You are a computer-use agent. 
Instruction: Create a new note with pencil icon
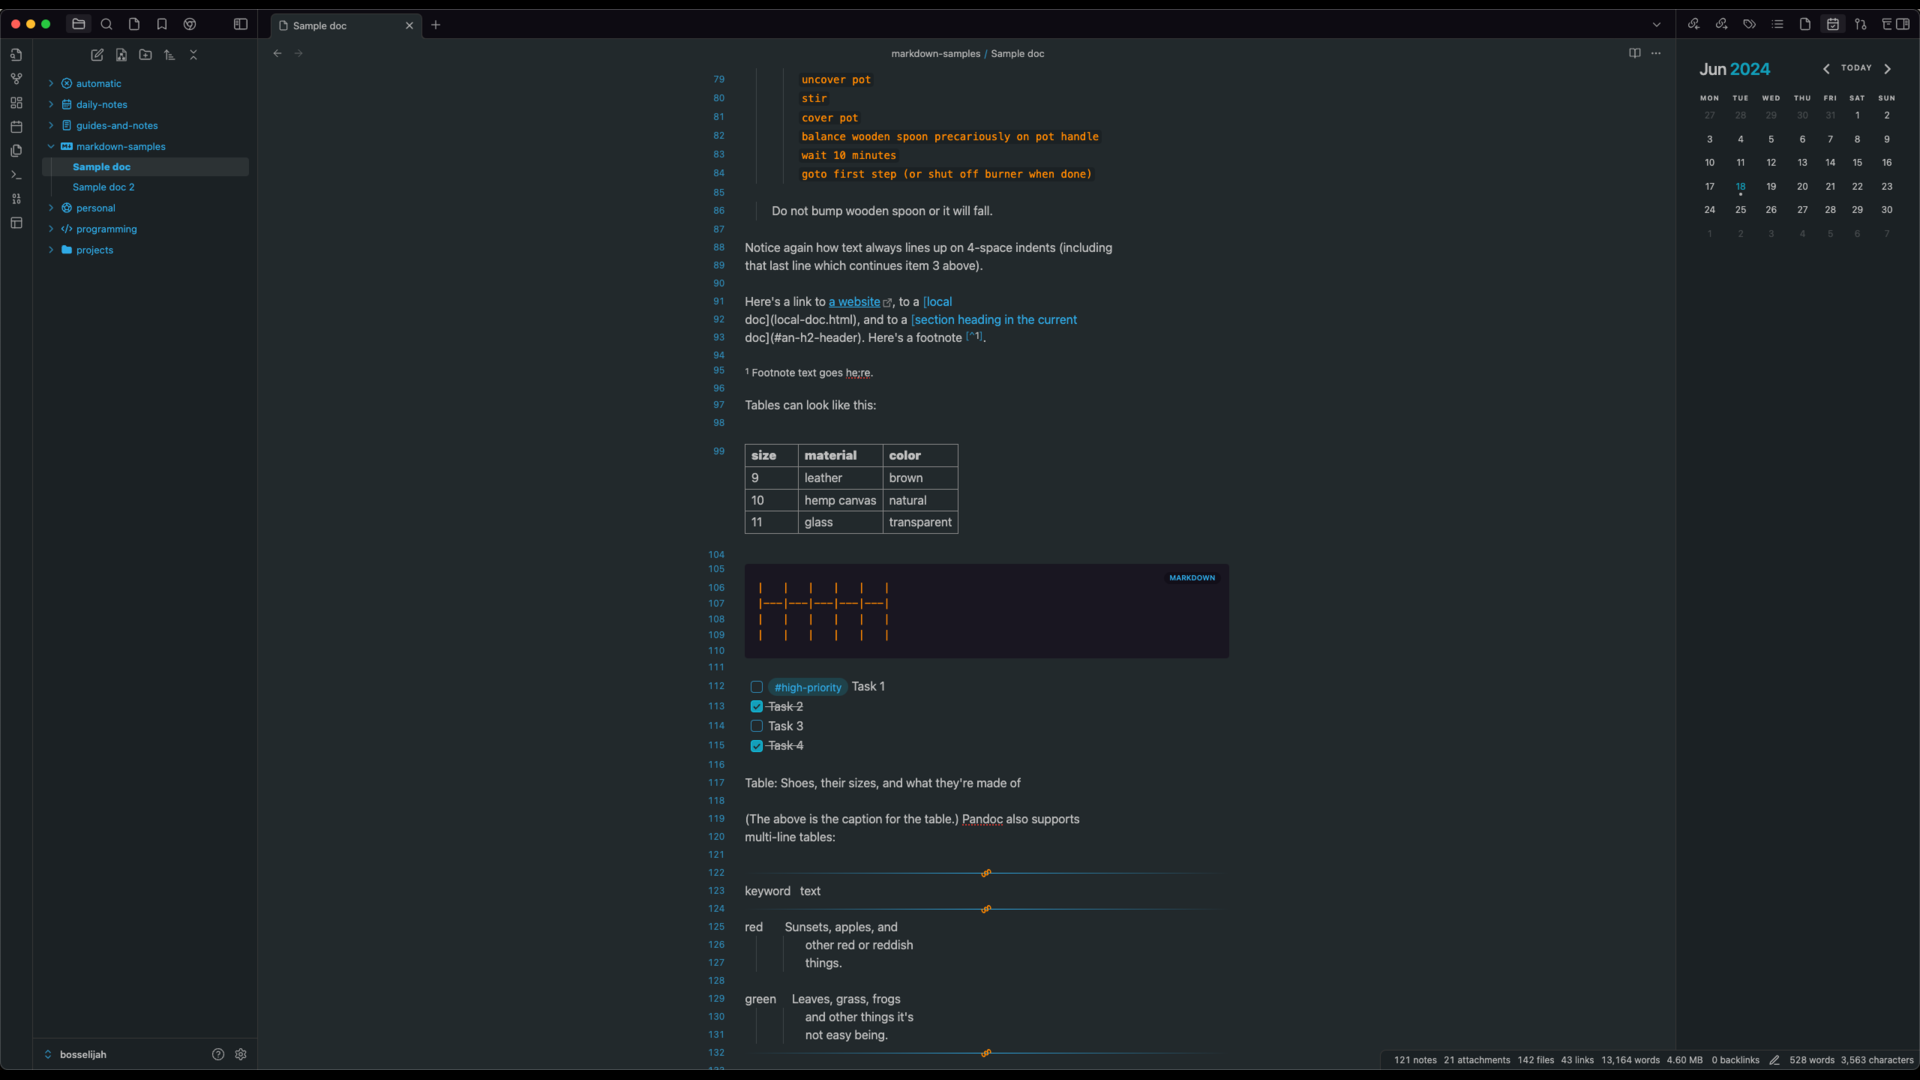(97, 55)
